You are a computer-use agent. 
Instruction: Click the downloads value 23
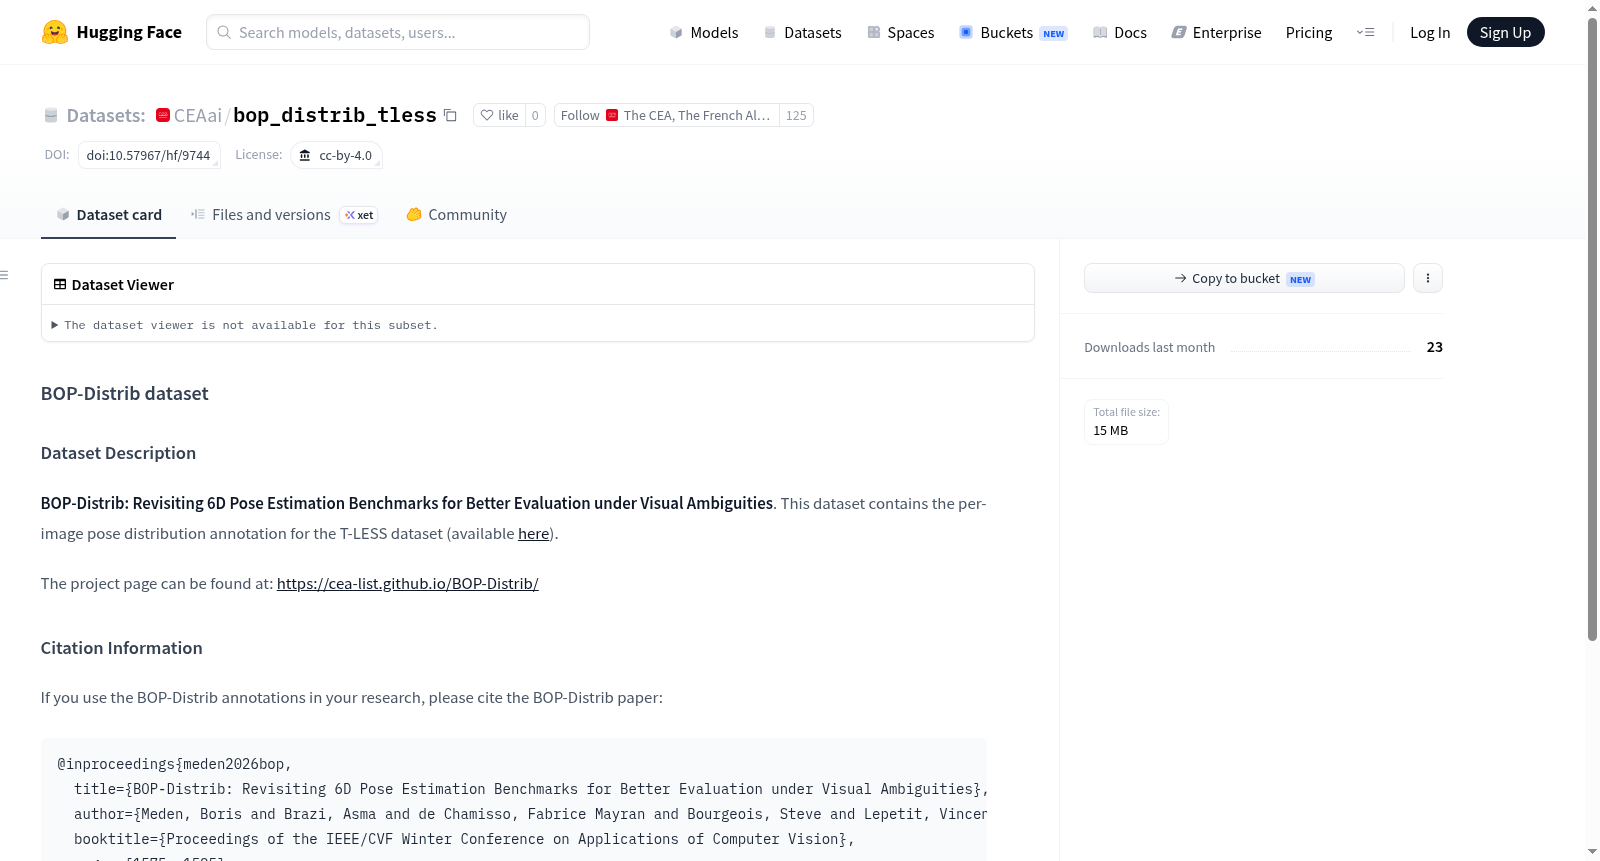(1435, 347)
